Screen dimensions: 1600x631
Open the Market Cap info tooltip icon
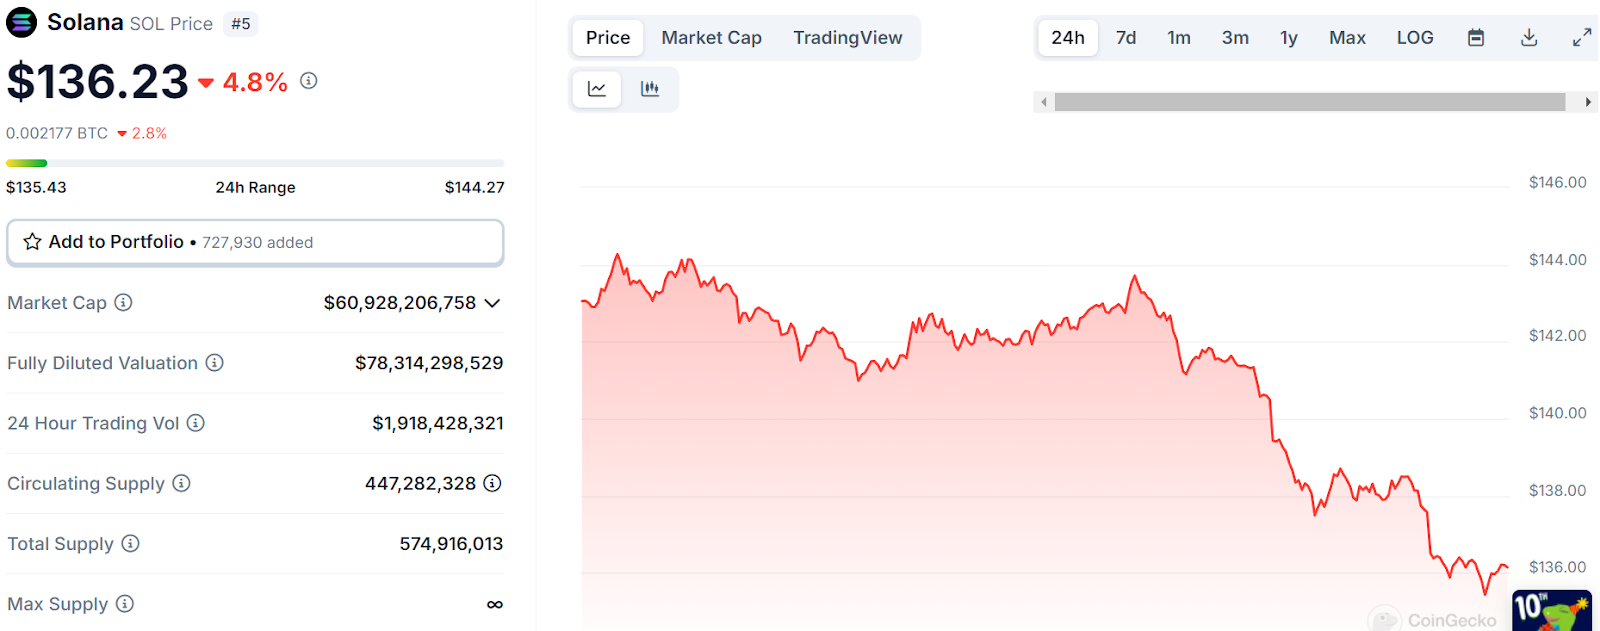coord(124,302)
